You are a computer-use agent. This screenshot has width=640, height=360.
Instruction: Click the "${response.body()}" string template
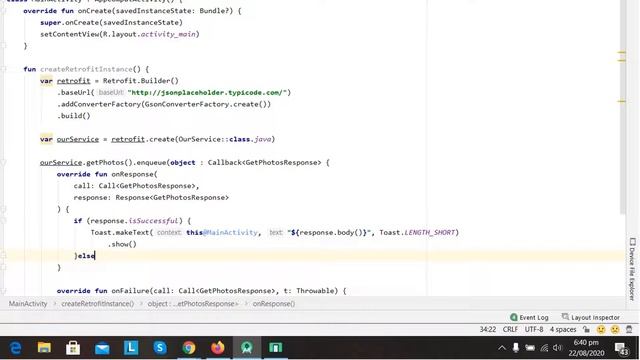click(x=329, y=233)
